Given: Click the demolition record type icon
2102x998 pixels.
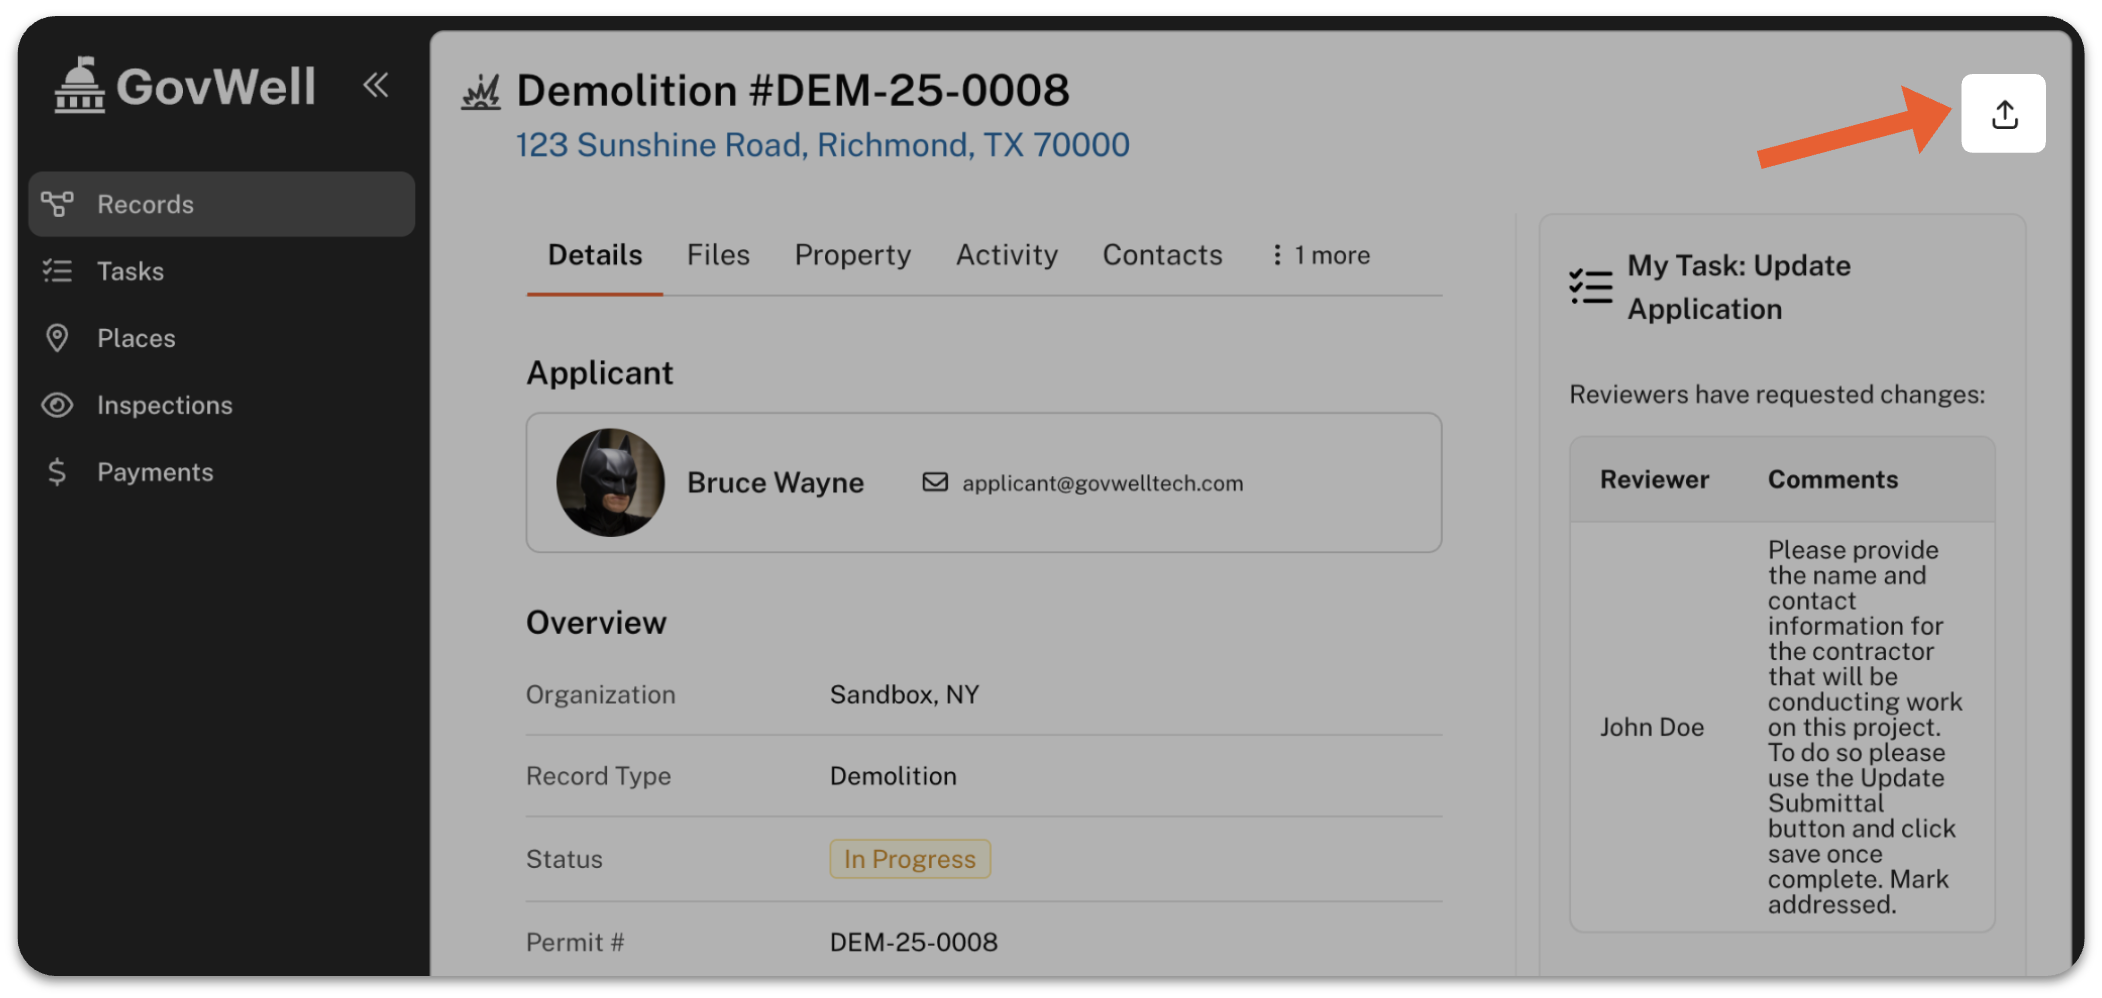Looking at the screenshot, I should coord(481,92).
